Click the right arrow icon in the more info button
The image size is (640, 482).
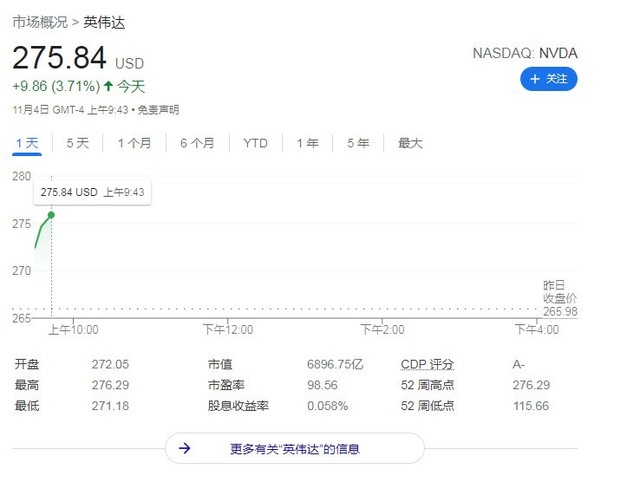coord(184,449)
